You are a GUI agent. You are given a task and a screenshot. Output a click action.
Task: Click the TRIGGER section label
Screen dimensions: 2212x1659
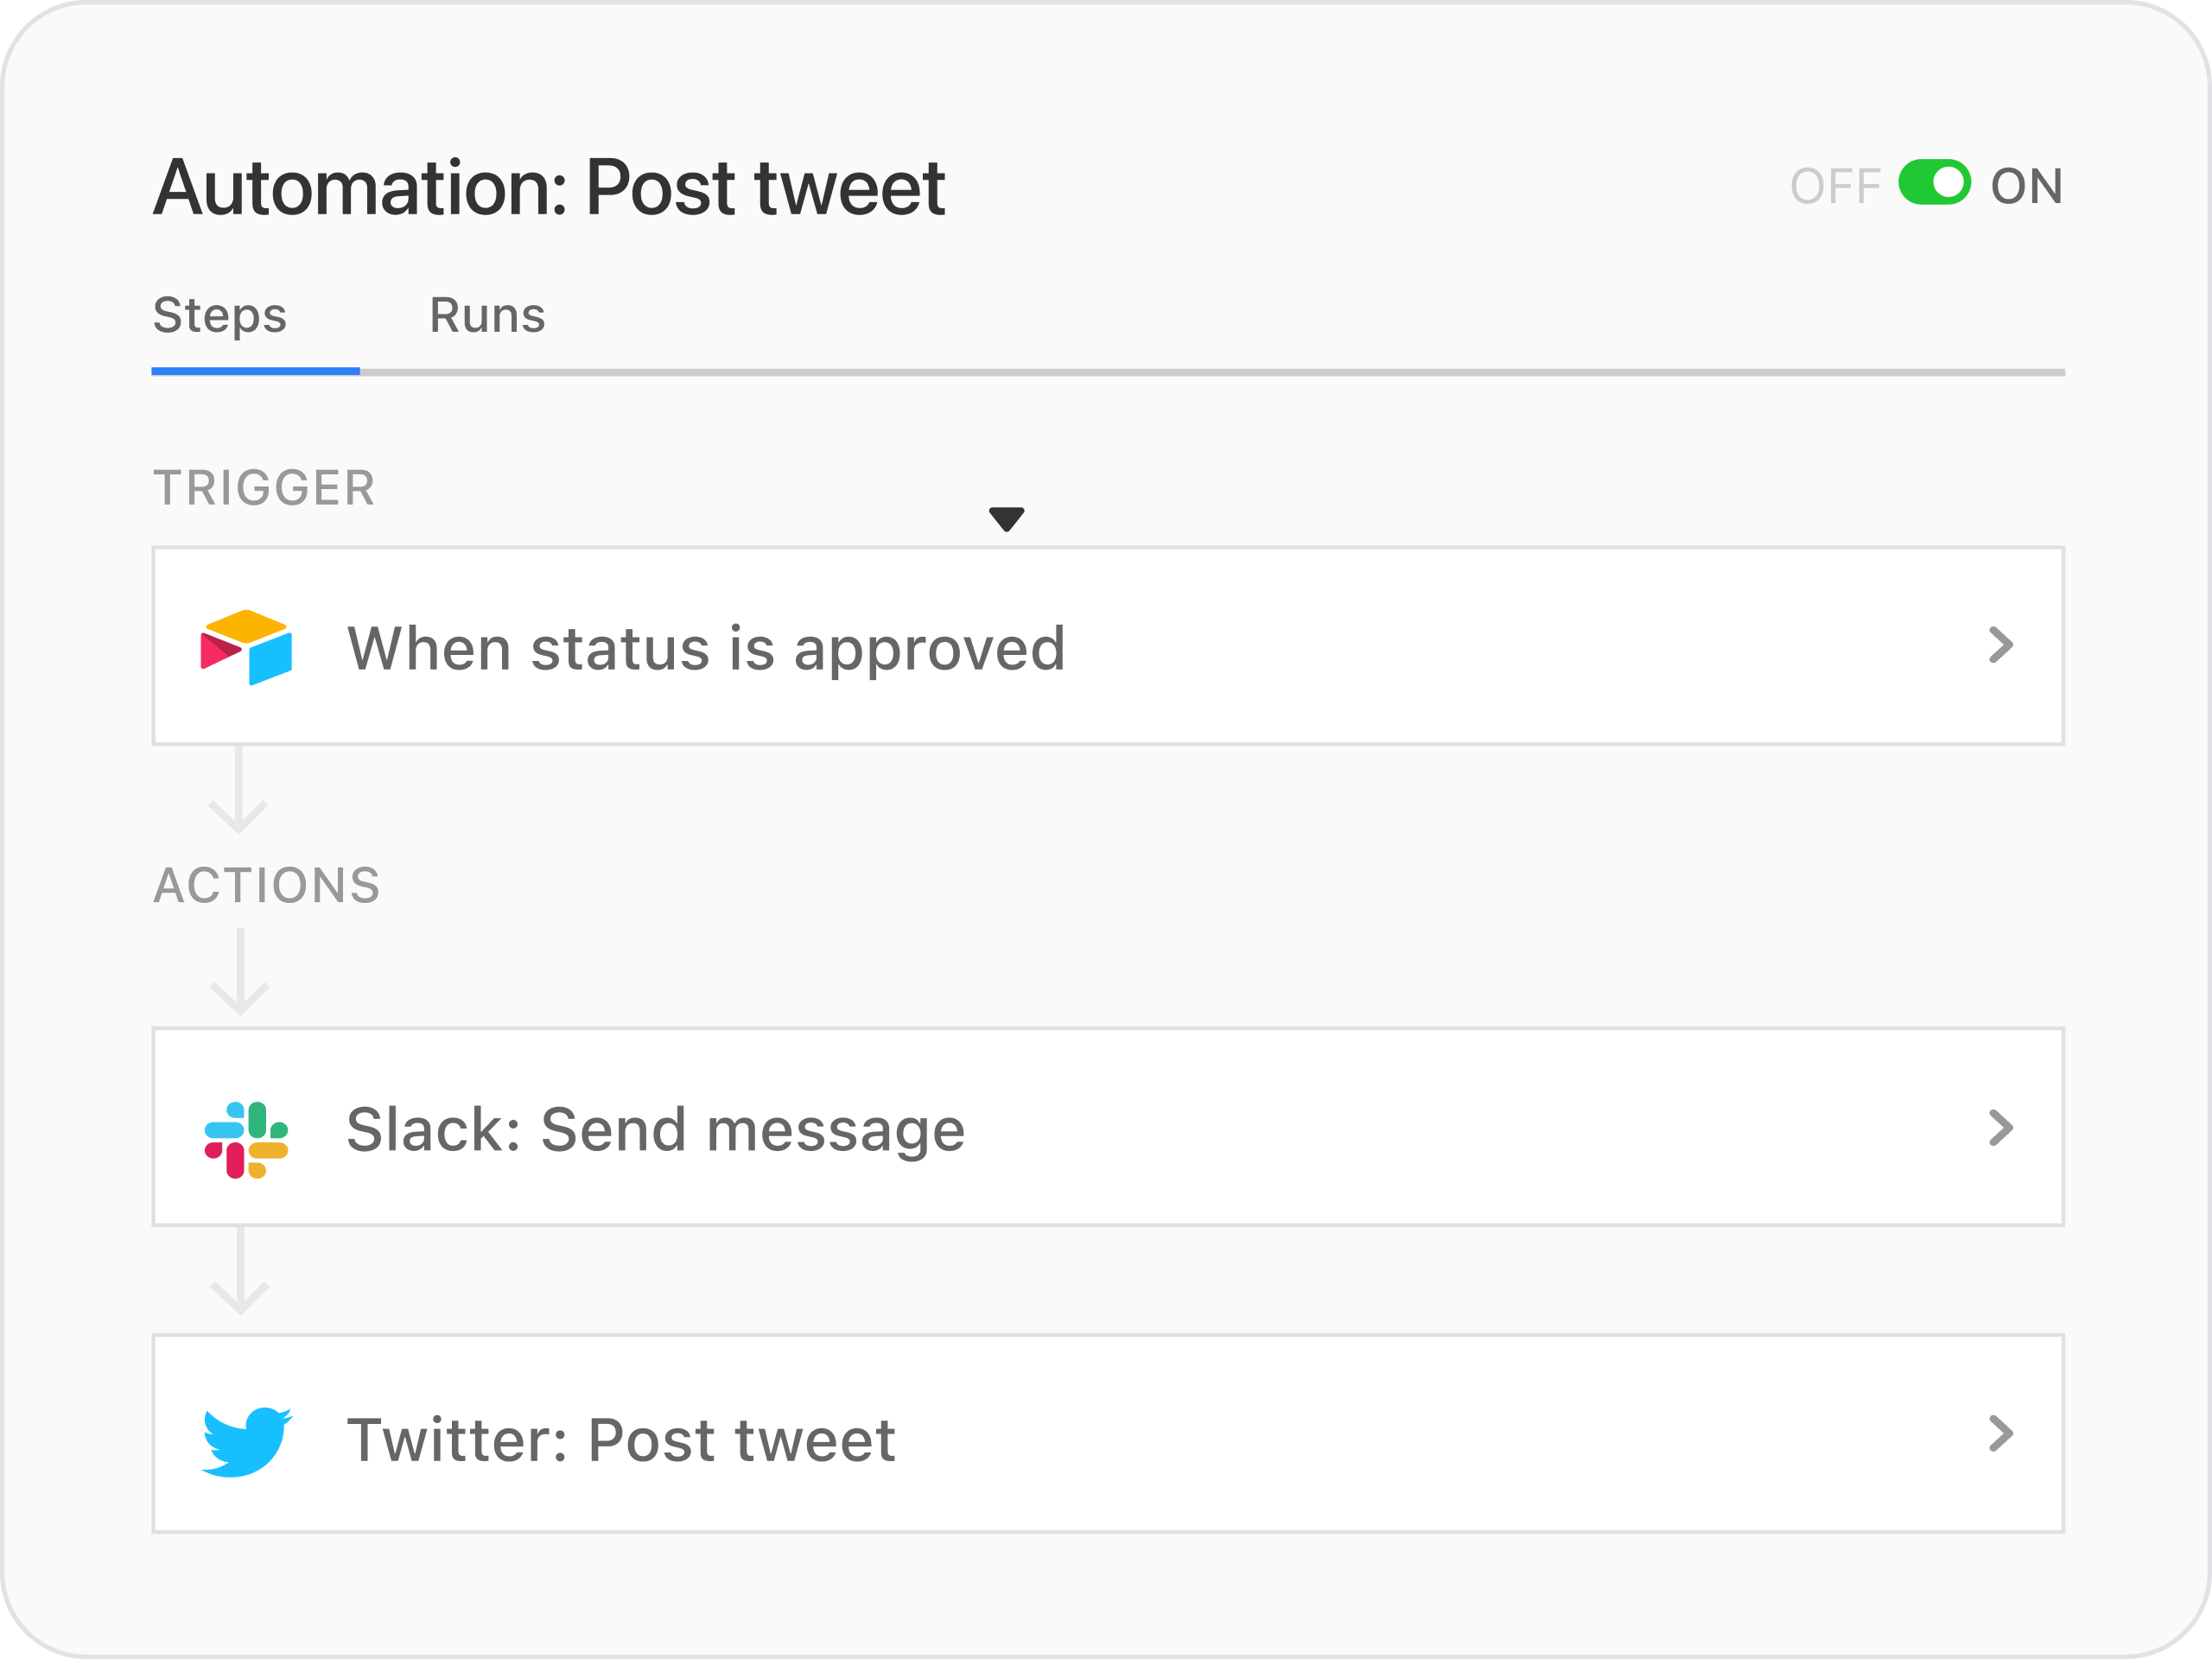(x=264, y=489)
